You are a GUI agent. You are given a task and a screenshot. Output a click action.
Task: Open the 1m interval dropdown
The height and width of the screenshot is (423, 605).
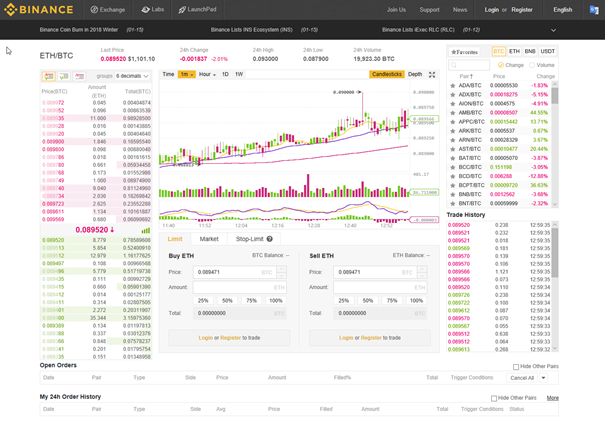pos(187,74)
